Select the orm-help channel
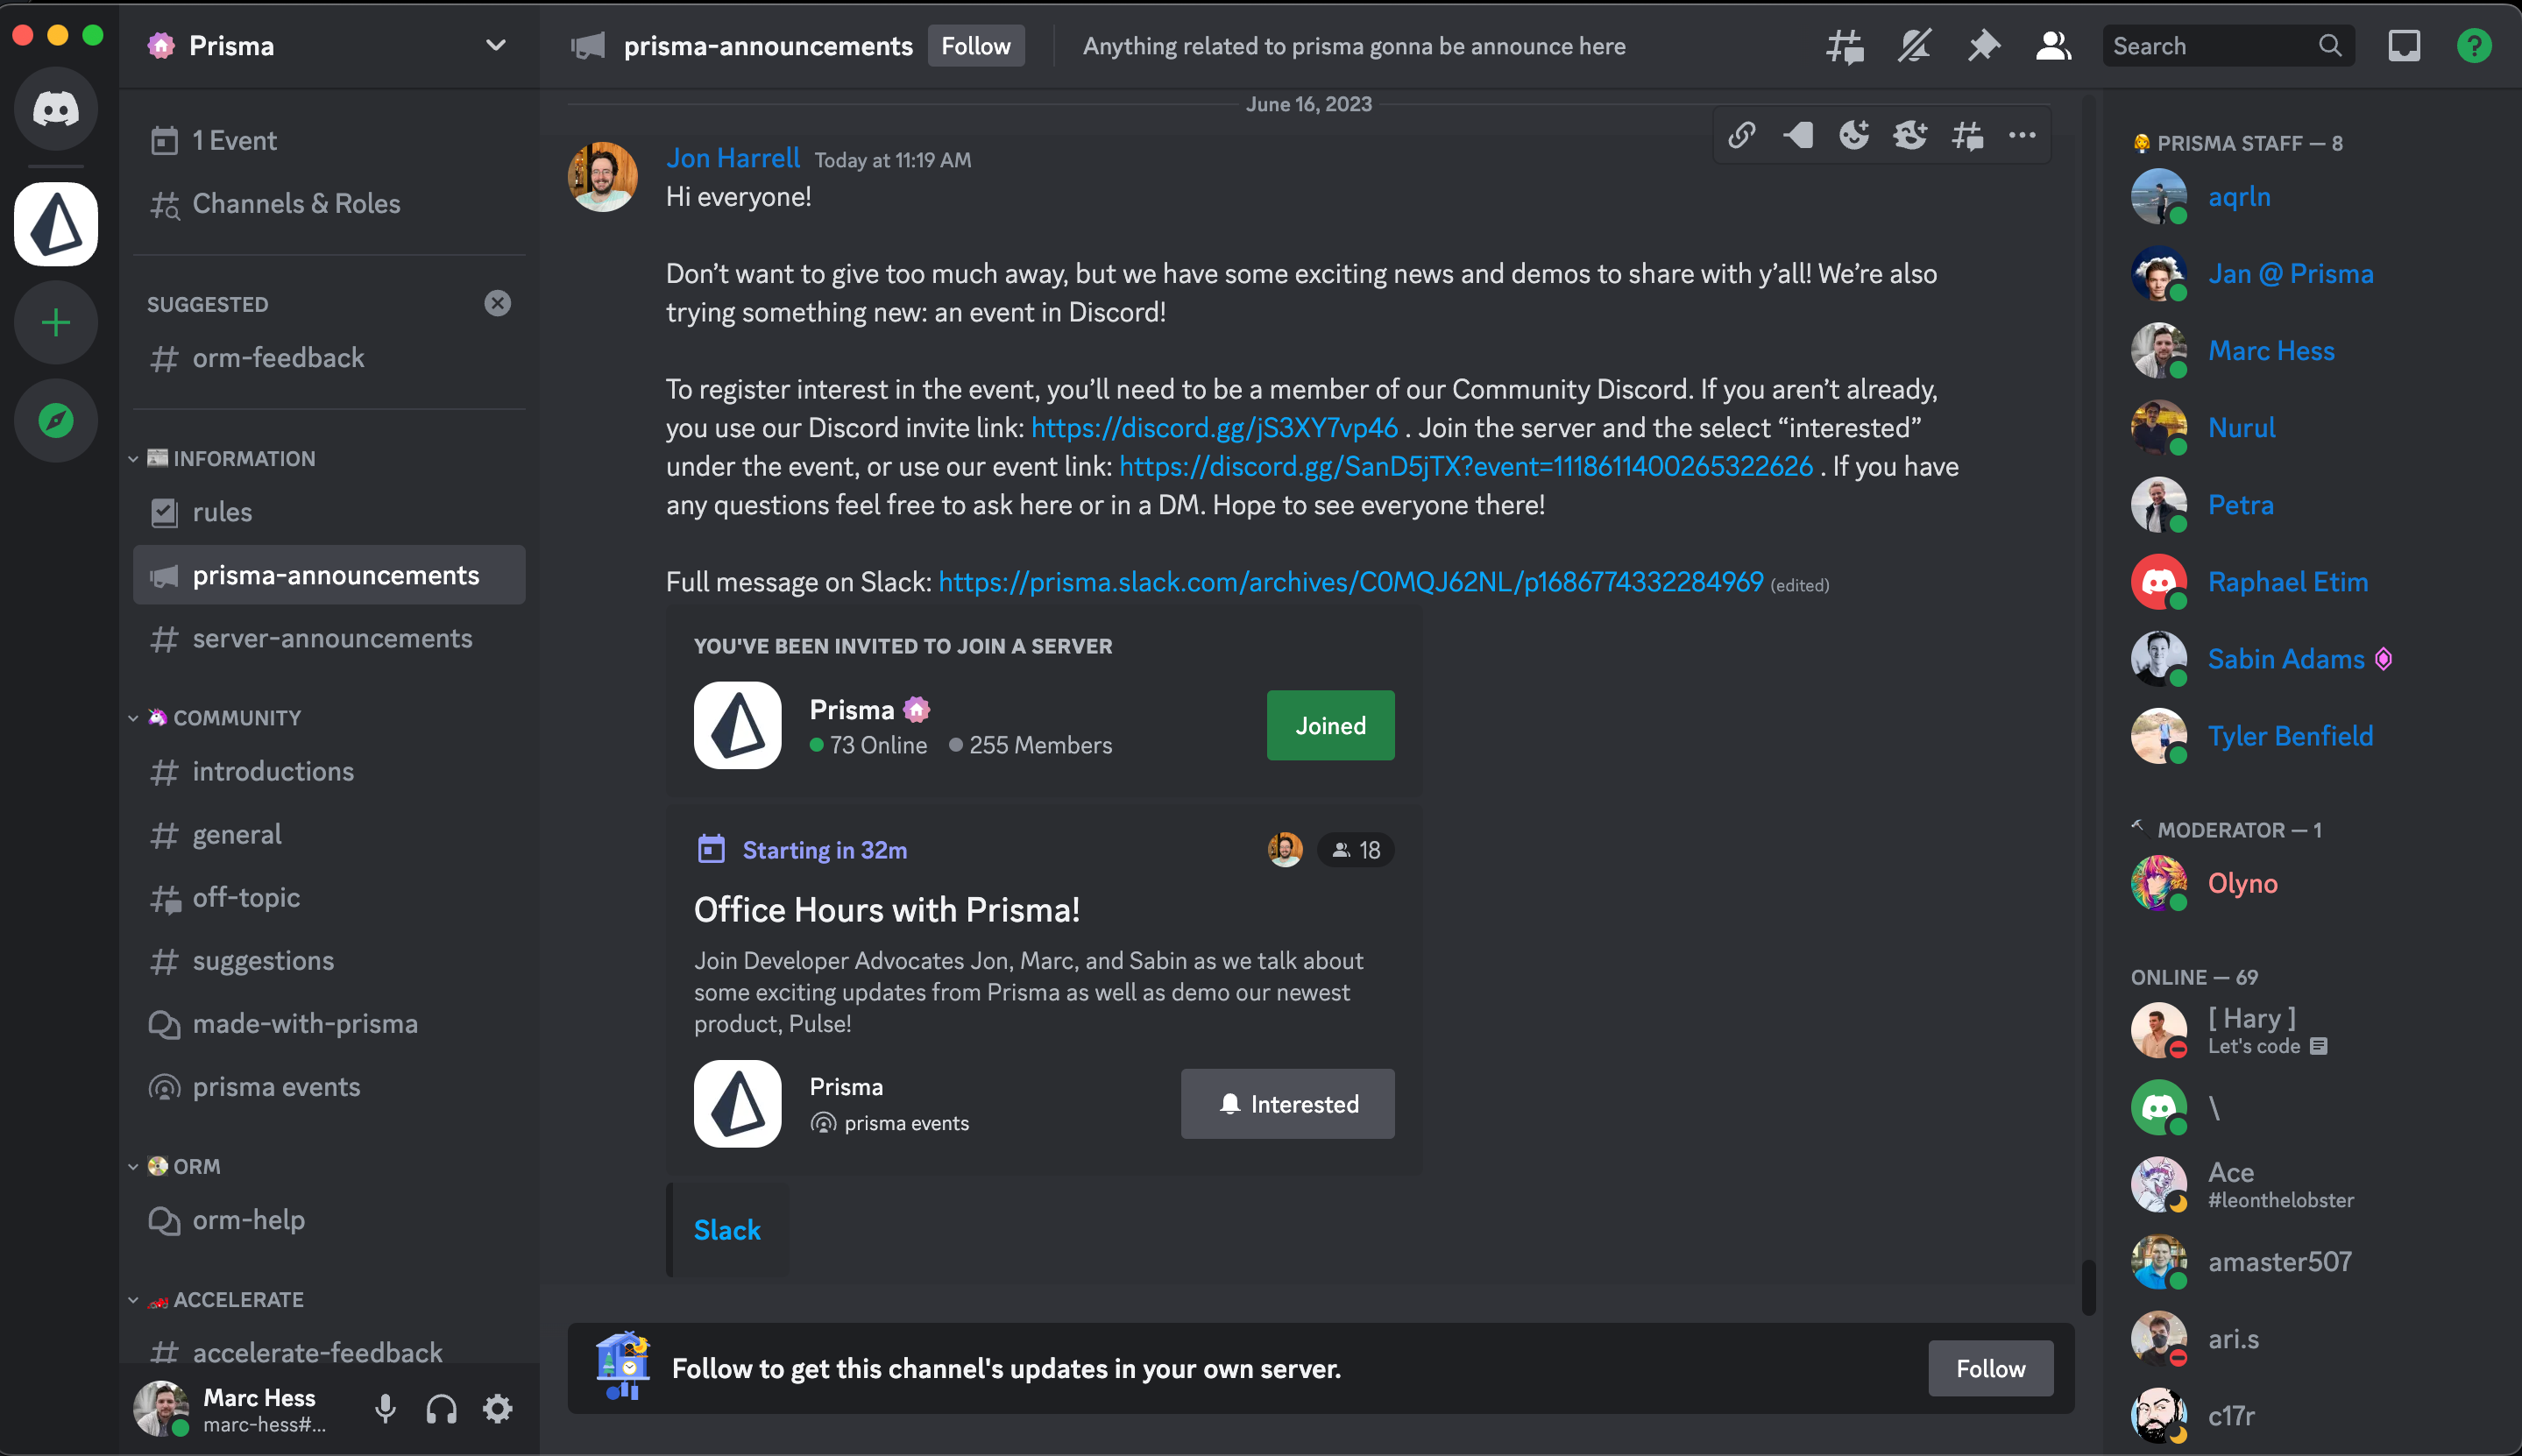 tap(249, 1219)
